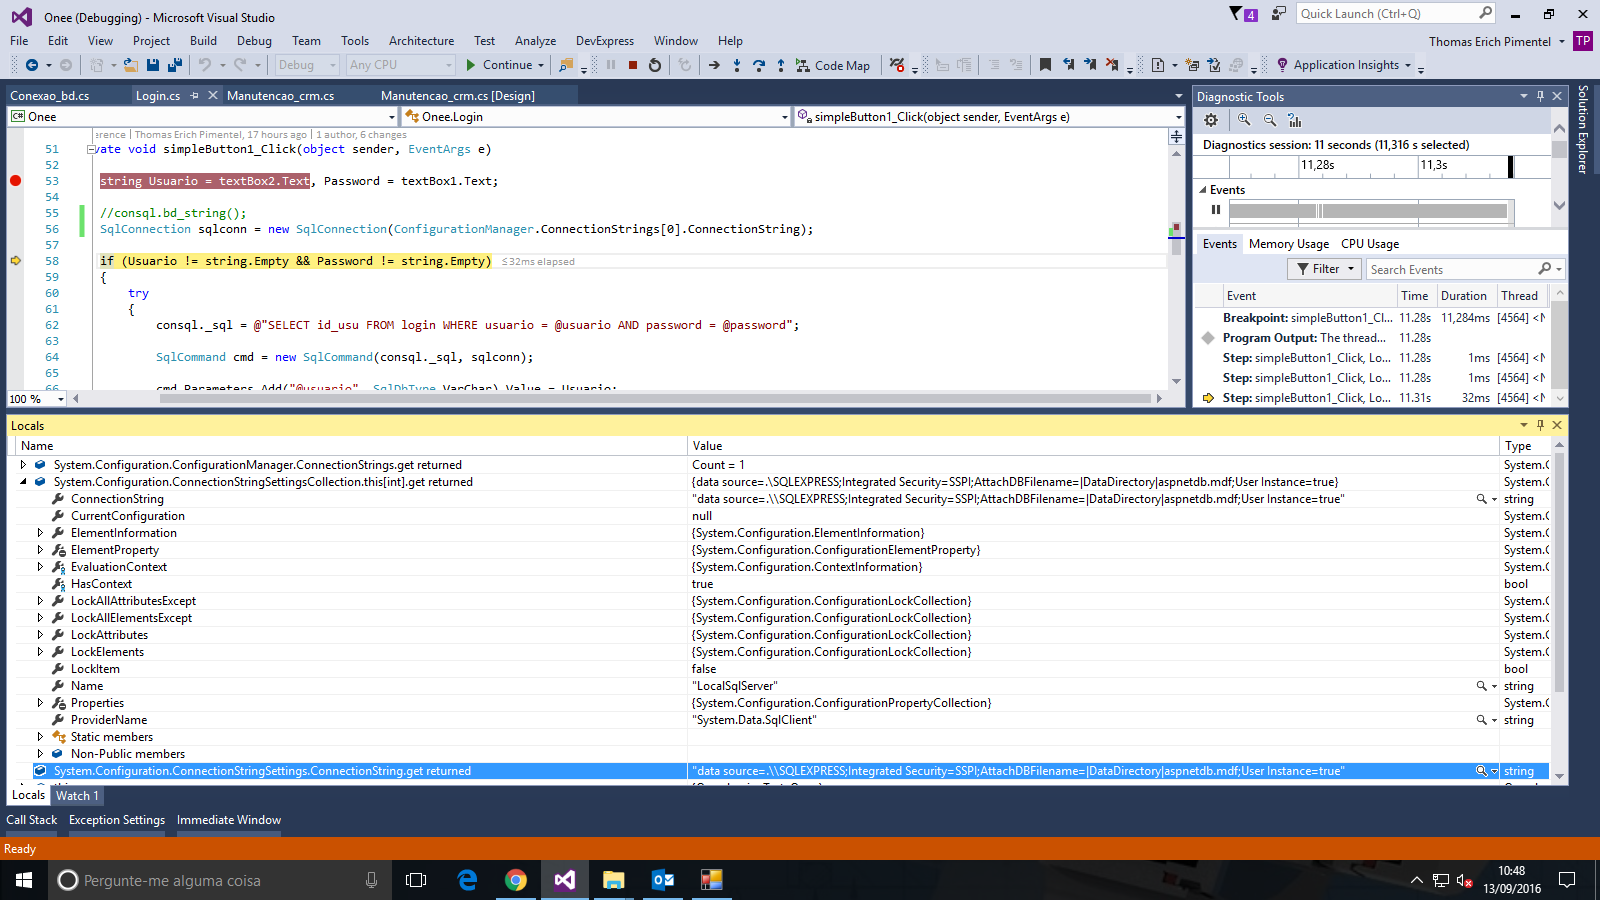Screen dimensions: 1600x900
Task: Expand the LockAllAttributesExcept local
Action: point(40,601)
